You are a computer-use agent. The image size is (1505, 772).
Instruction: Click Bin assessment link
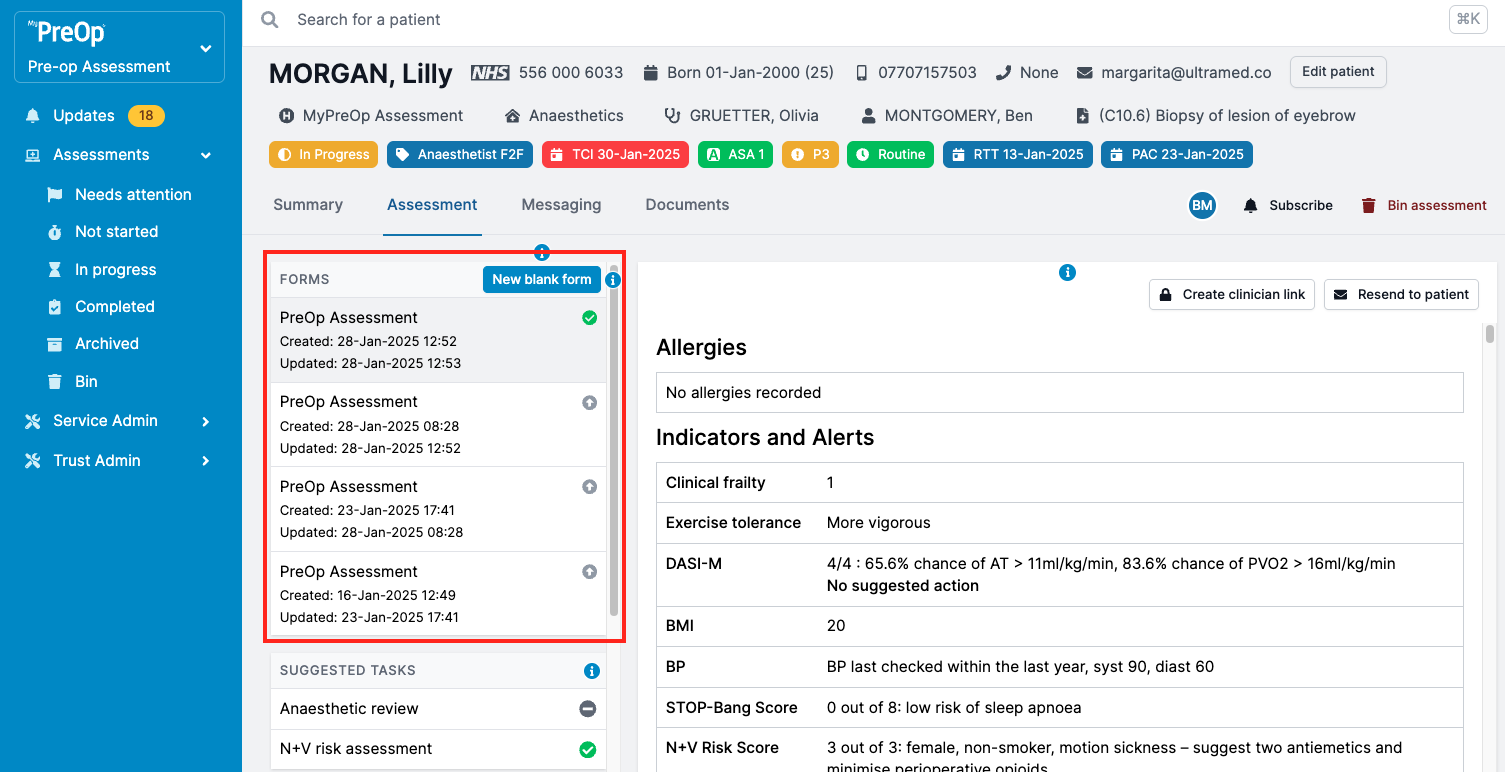point(1424,205)
